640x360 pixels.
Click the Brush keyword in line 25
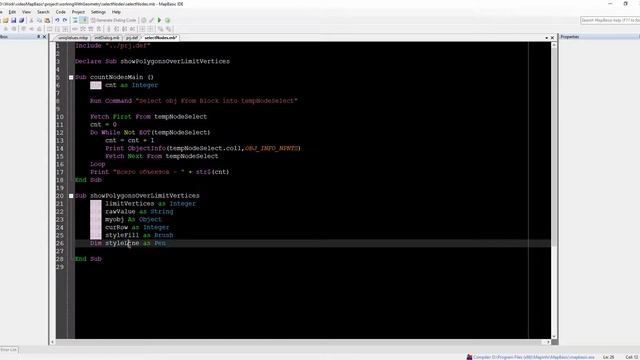pyautogui.click(x=164, y=236)
